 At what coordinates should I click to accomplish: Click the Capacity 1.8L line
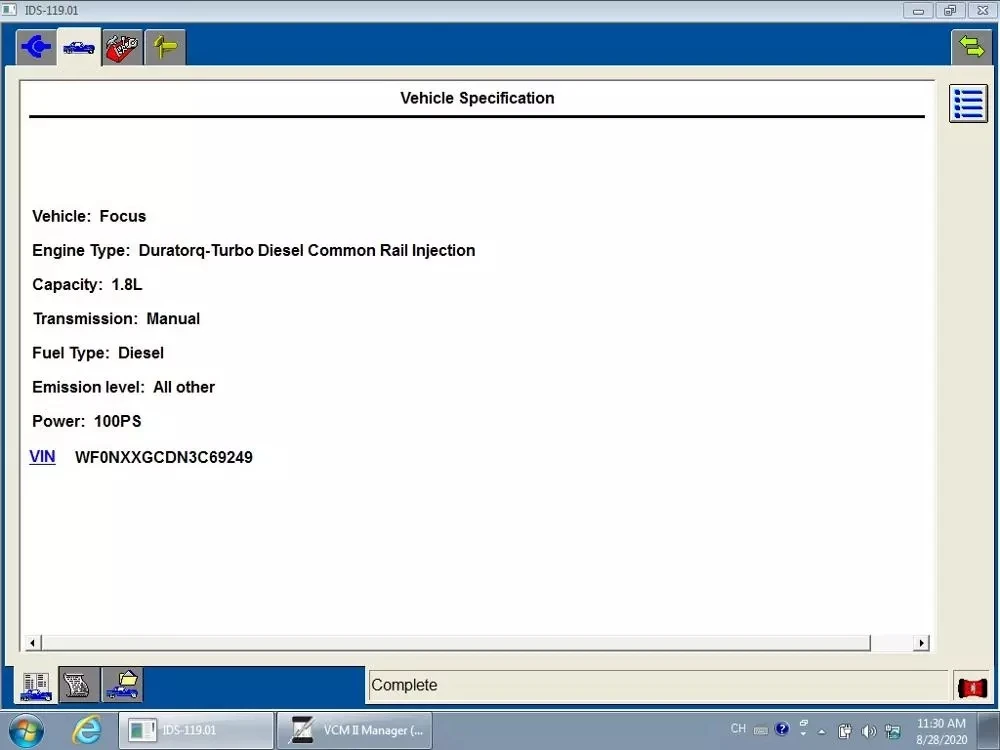87,284
